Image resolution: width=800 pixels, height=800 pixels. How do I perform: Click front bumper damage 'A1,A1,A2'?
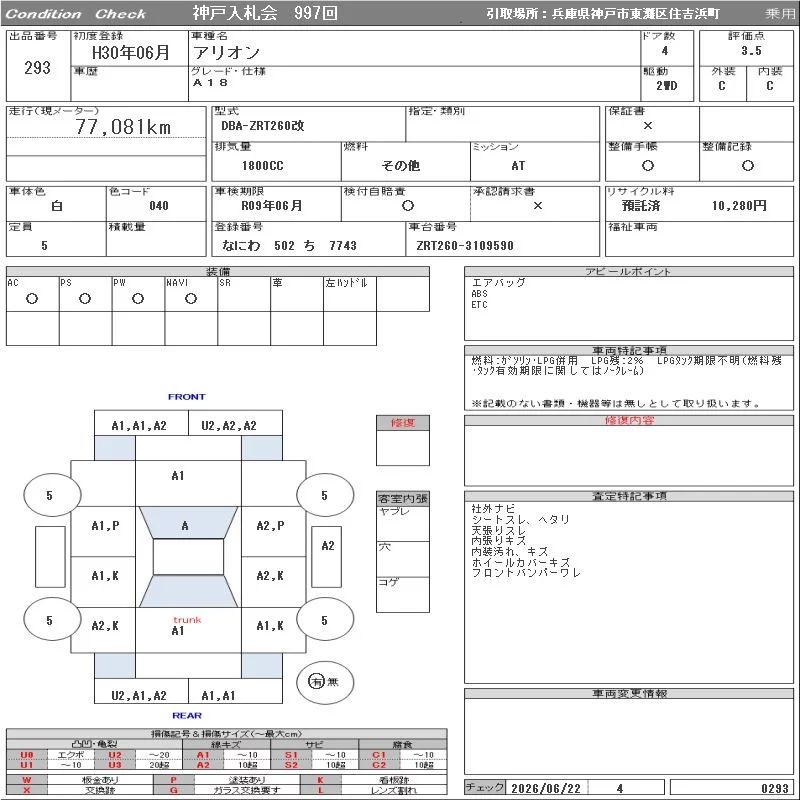pyautogui.click(x=139, y=426)
